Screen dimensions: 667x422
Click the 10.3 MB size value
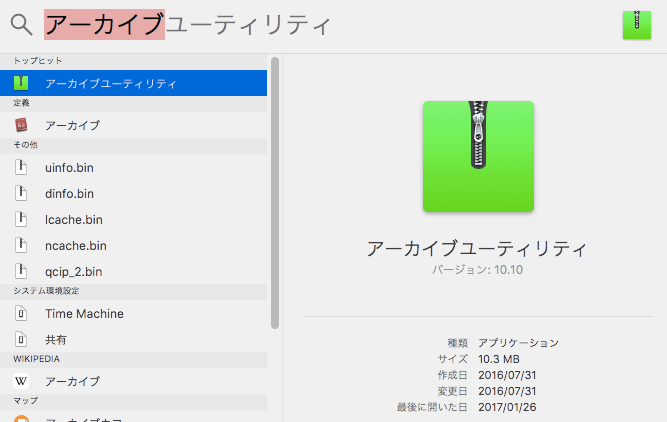tap(499, 359)
